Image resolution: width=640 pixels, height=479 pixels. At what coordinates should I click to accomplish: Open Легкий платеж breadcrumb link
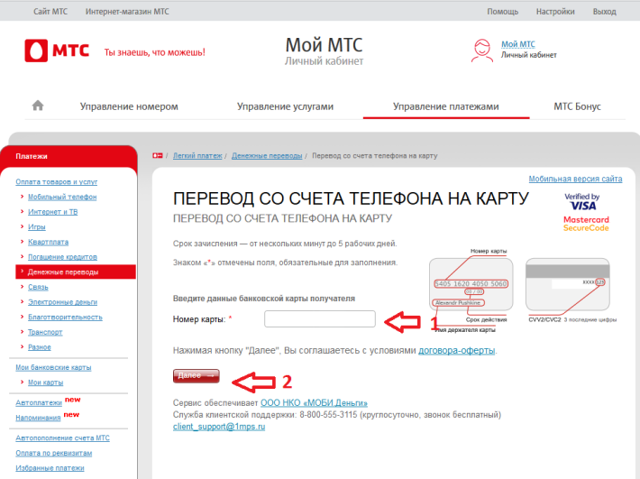click(198, 155)
